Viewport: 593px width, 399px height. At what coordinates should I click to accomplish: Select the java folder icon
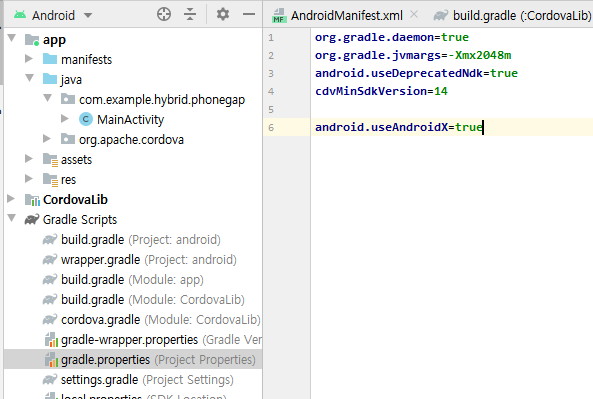pos(50,79)
